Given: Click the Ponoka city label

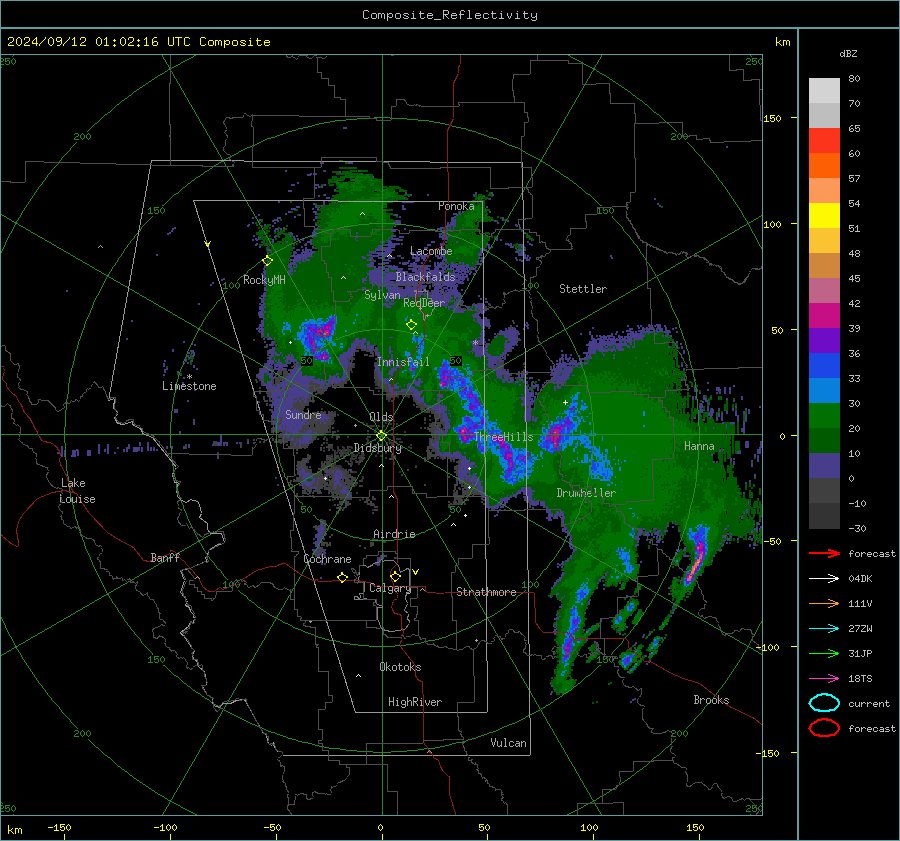Looking at the screenshot, I should pos(456,206).
